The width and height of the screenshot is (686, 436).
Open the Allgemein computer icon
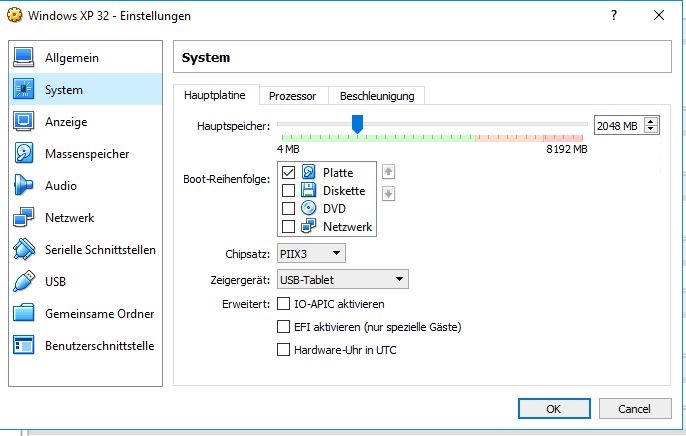coord(23,57)
